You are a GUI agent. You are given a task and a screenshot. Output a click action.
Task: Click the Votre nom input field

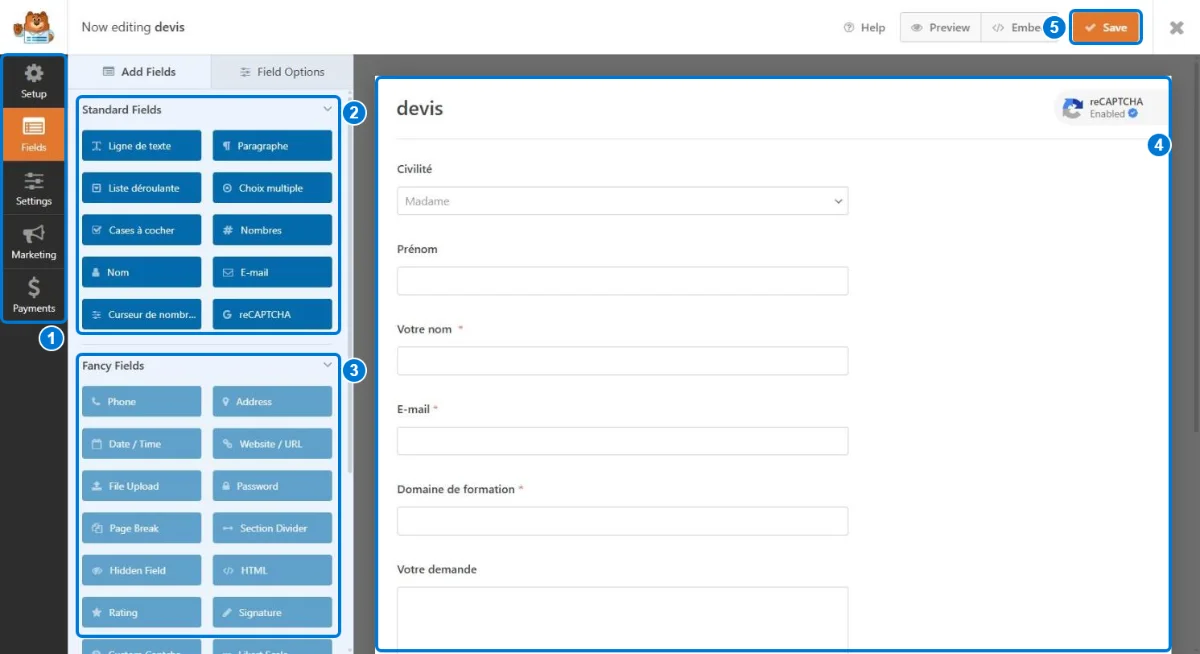[622, 361]
